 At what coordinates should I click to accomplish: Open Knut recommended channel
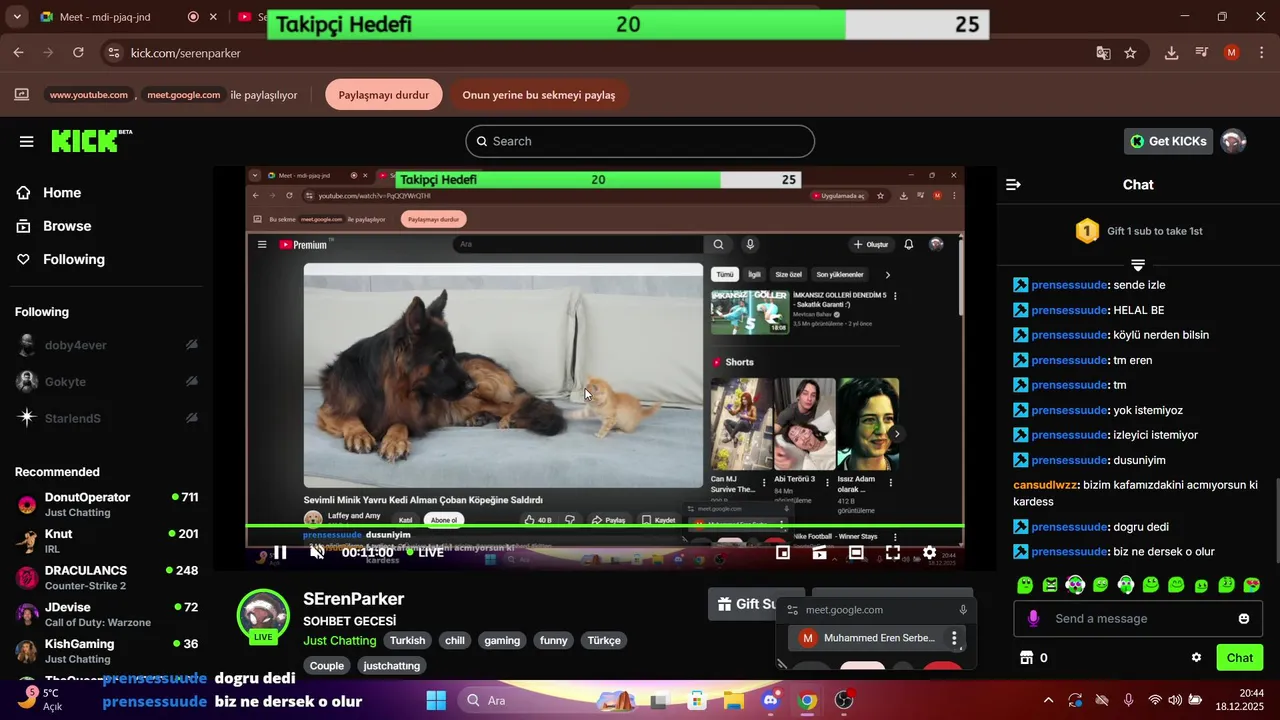108,541
